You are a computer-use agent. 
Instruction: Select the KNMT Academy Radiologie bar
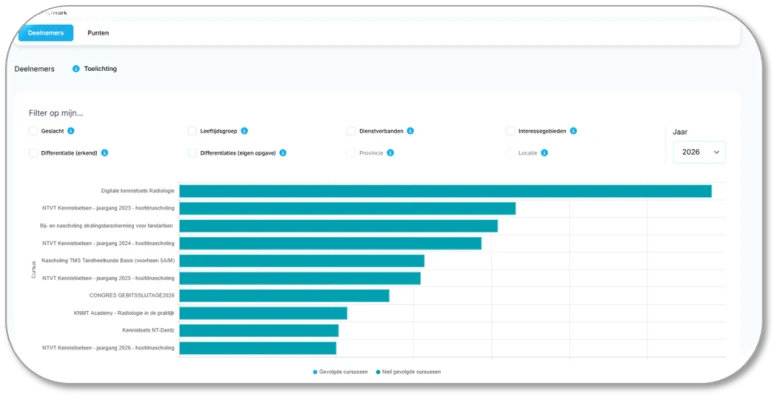(x=263, y=313)
